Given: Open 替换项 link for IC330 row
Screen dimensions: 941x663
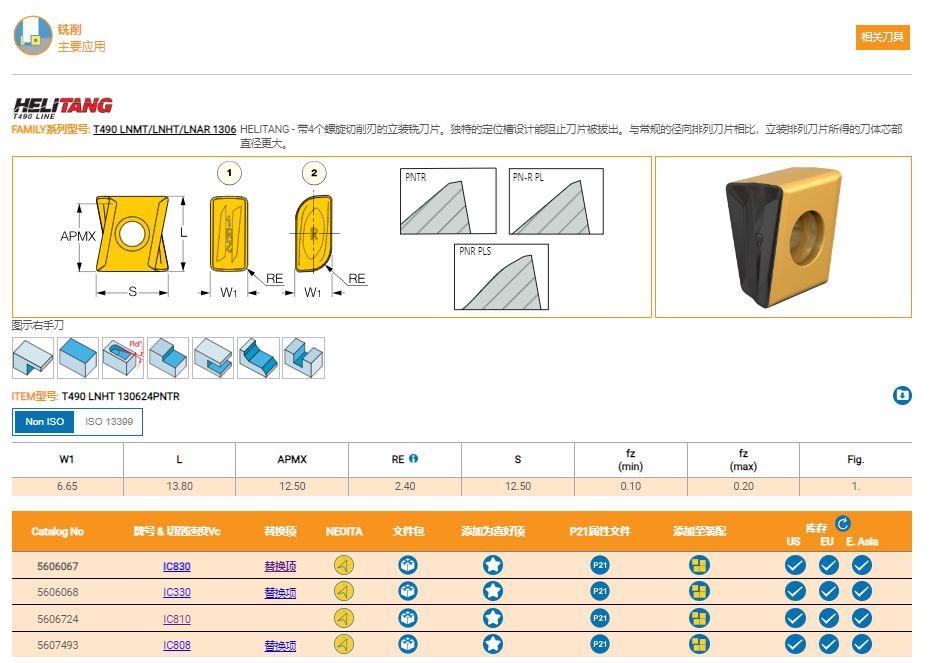Looking at the screenshot, I should click(280, 592).
